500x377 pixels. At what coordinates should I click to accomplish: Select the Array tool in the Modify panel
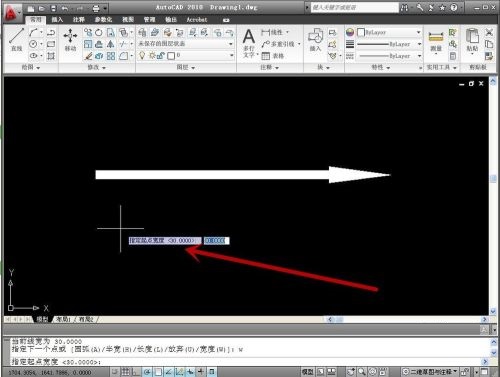click(111, 56)
